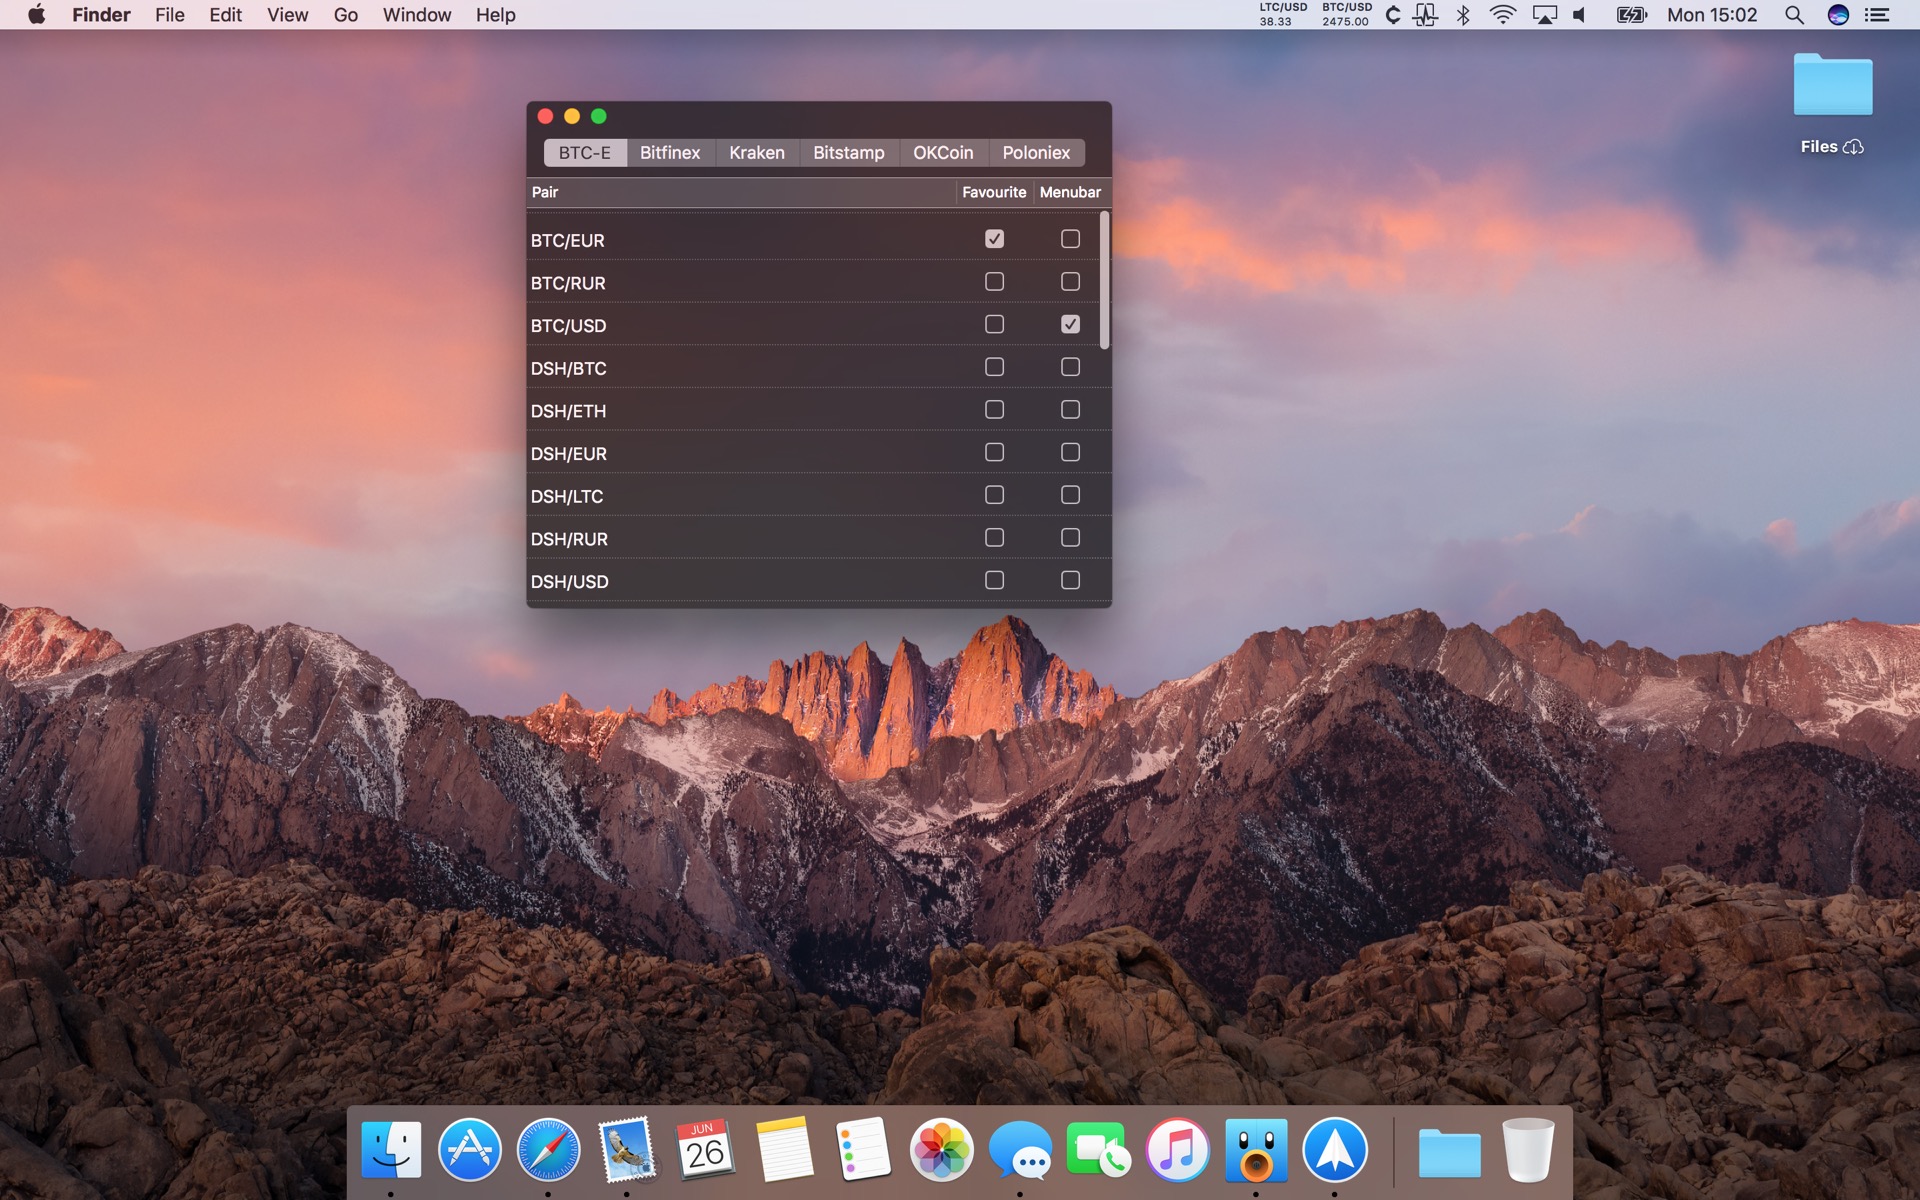
Task: Mark DSH/EUR as Favourite
Action: point(994,452)
